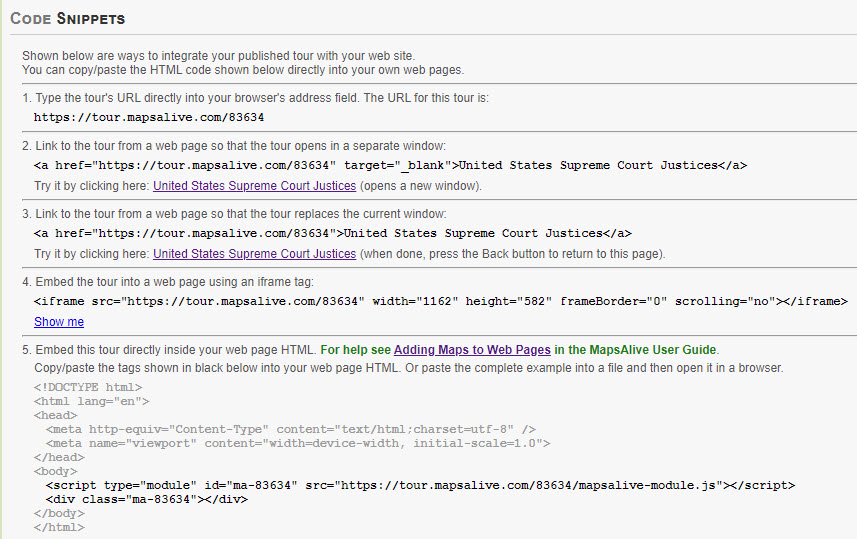Viewport: 857px width, 539px height.
Task: Click the div class="ma-83634" code line
Action: point(146,500)
